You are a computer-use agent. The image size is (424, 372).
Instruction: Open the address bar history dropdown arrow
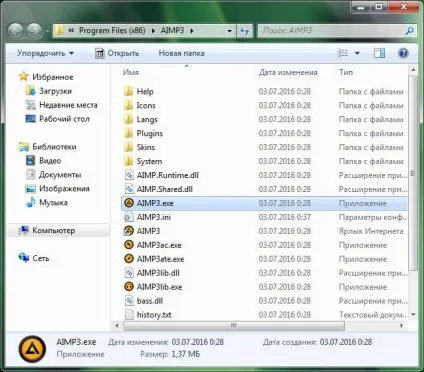pyautogui.click(x=229, y=31)
